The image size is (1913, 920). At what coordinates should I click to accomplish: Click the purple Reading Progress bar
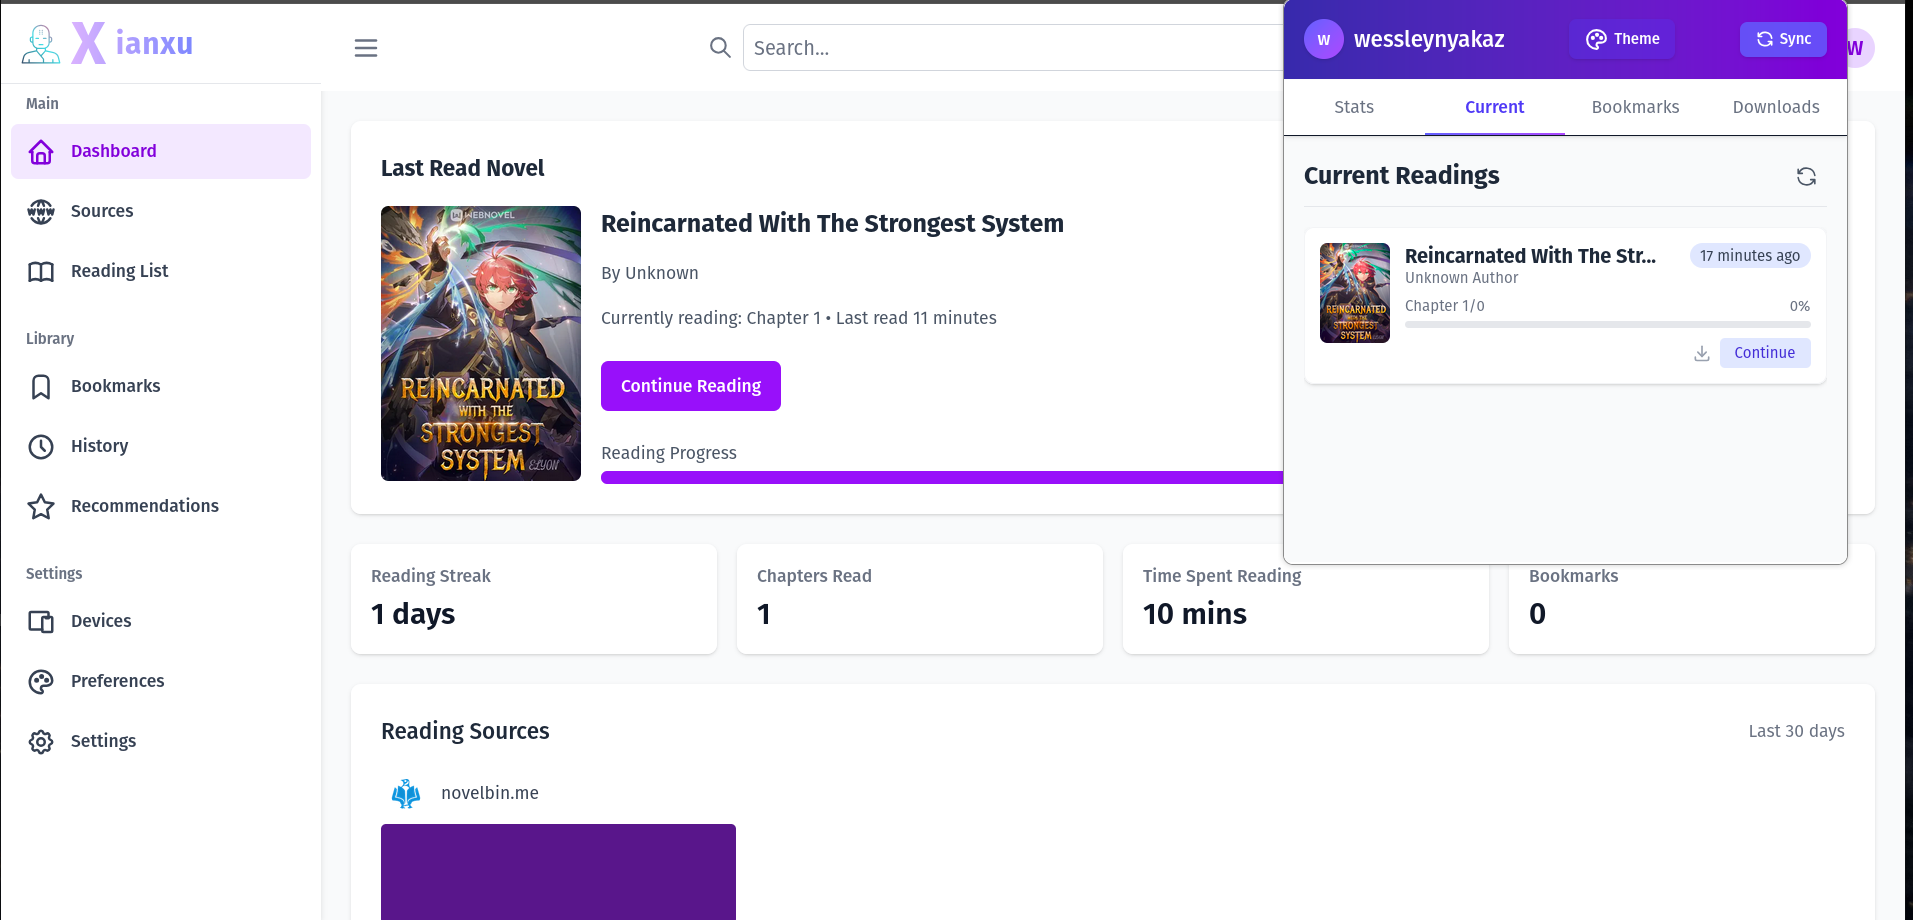(x=942, y=477)
